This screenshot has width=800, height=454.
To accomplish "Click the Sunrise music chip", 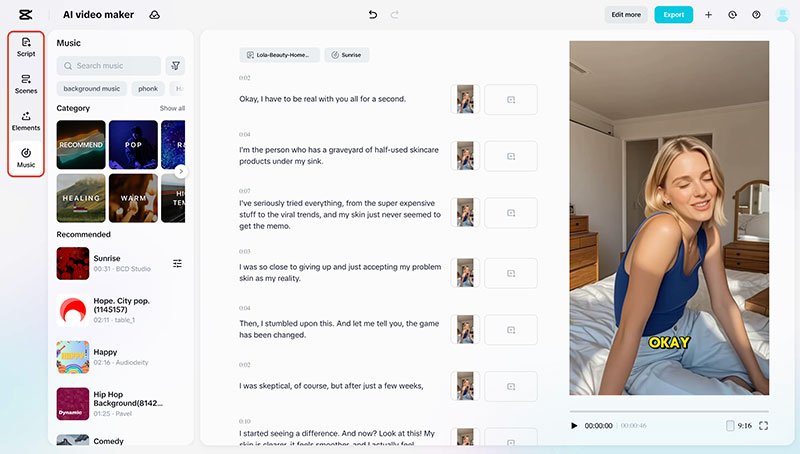I will click(347, 55).
